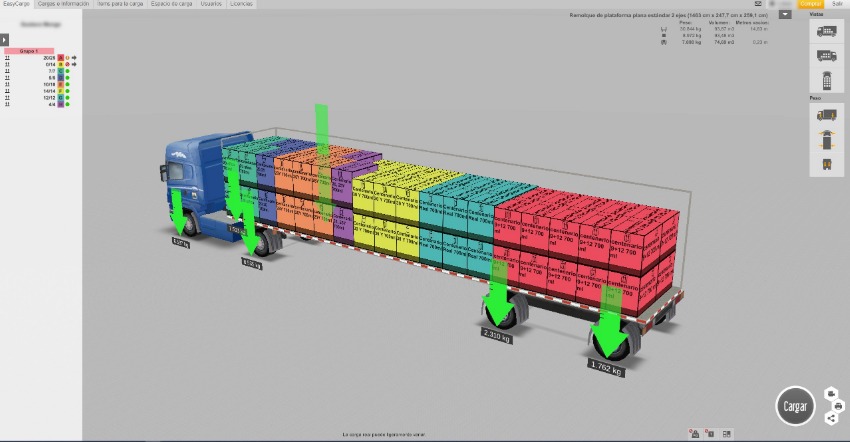Click the arrow next to item A
This screenshot has height=442, width=850.
pos(74,58)
